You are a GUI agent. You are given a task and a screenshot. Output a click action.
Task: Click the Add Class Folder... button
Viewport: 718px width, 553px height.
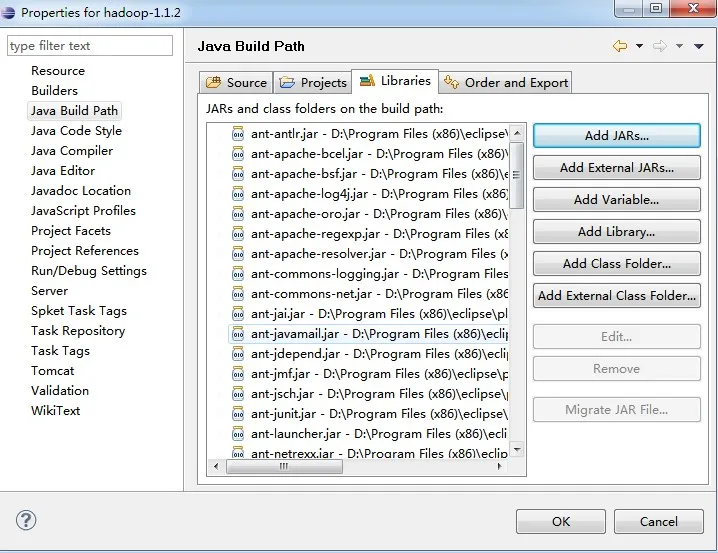(617, 264)
